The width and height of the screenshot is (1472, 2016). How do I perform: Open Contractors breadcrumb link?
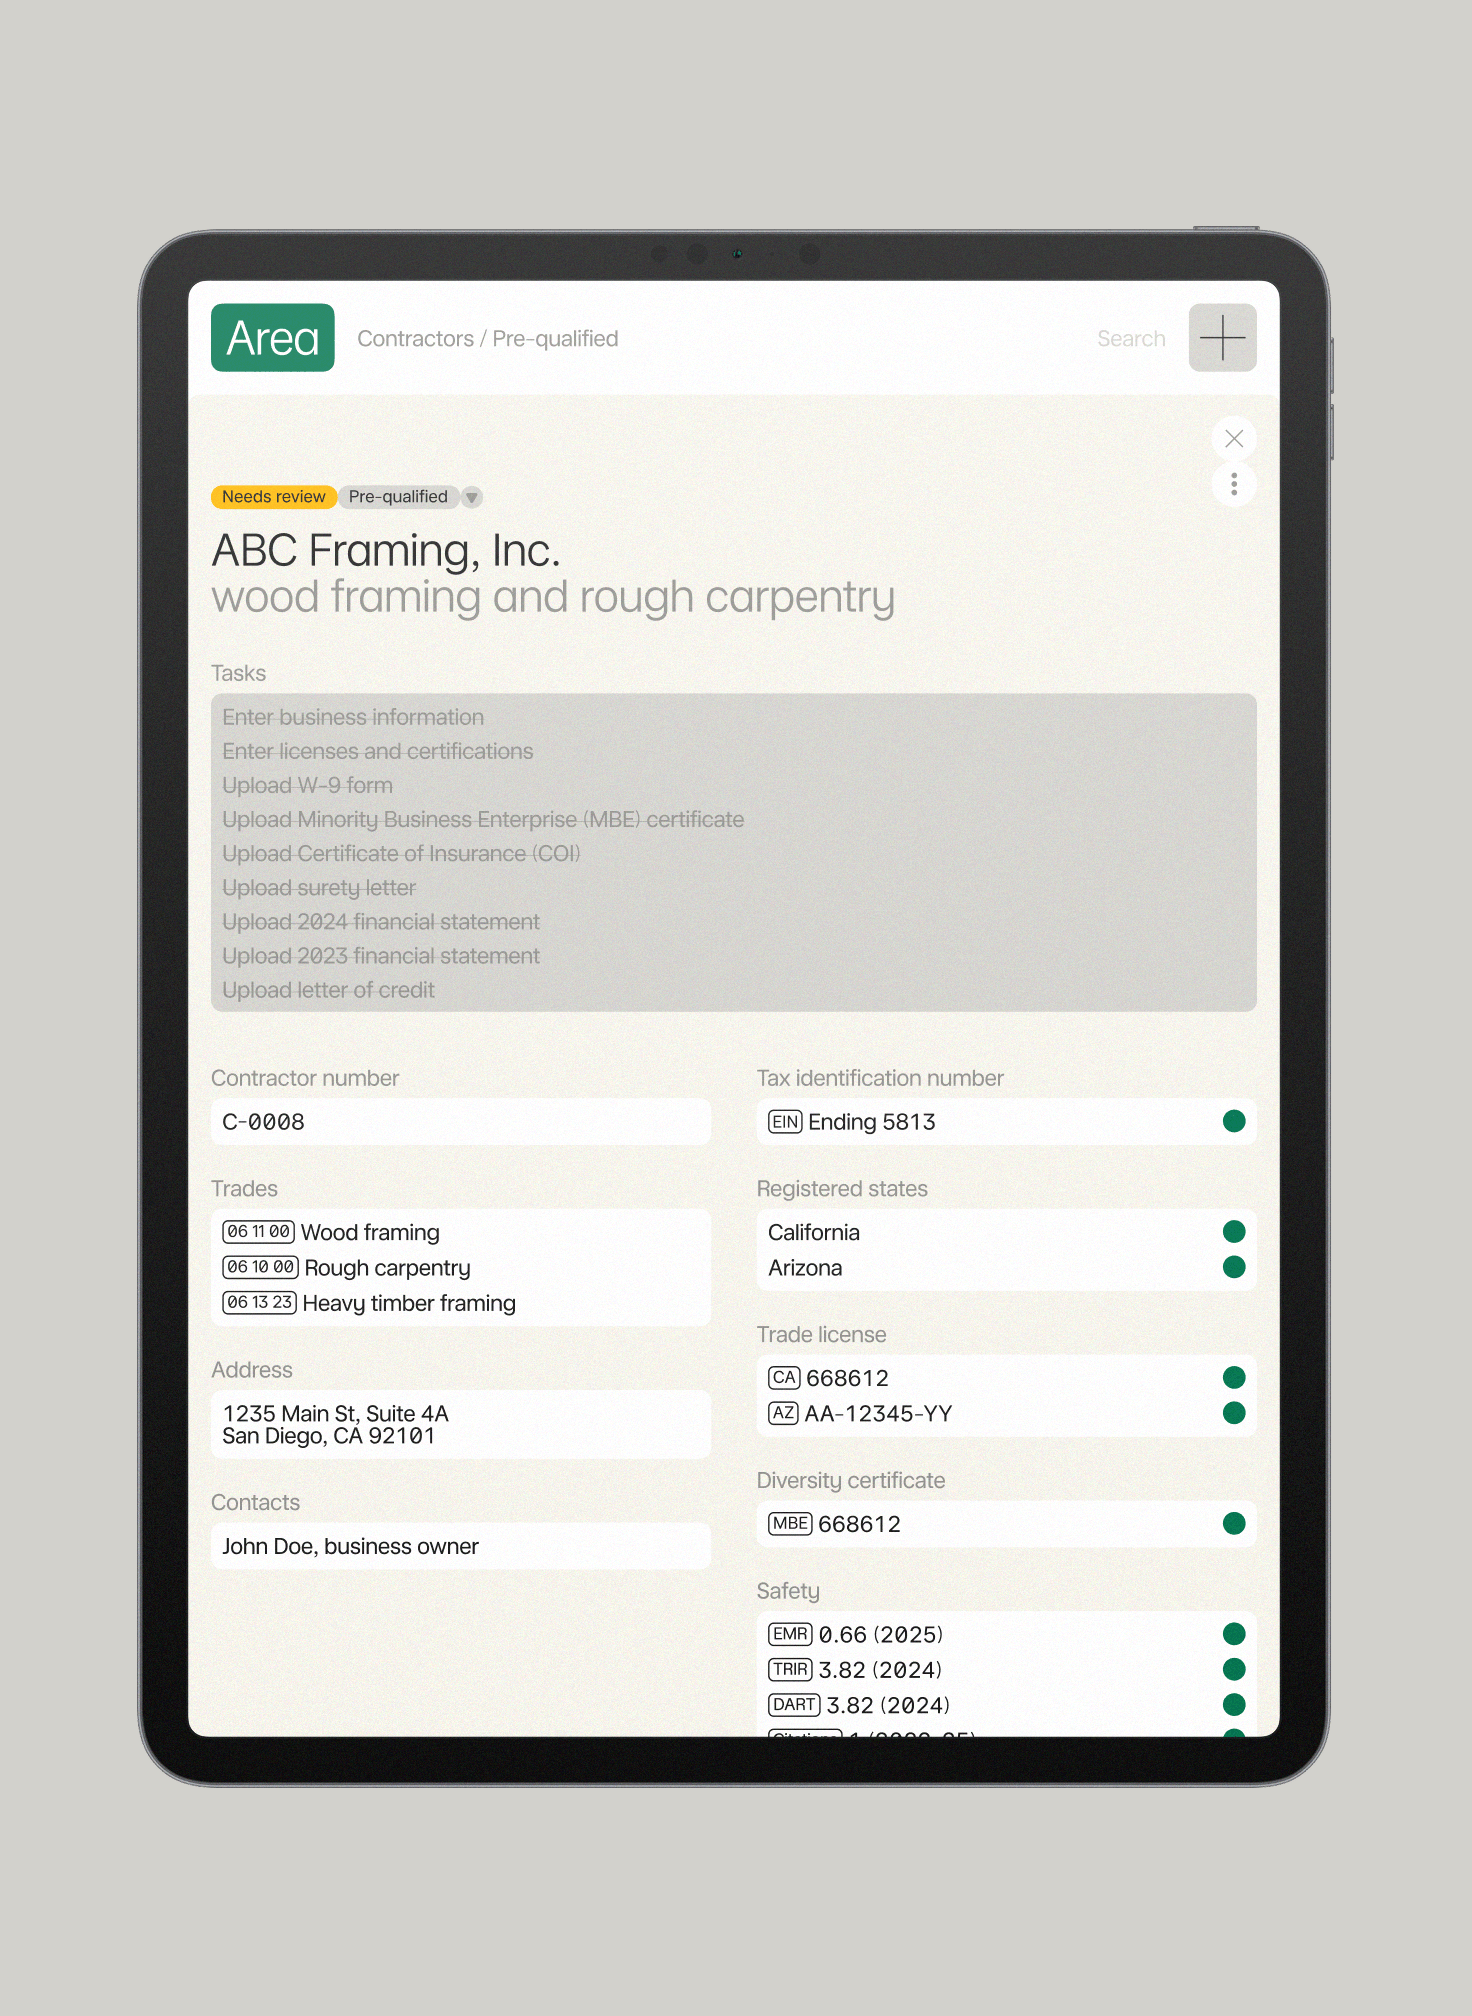(415, 339)
